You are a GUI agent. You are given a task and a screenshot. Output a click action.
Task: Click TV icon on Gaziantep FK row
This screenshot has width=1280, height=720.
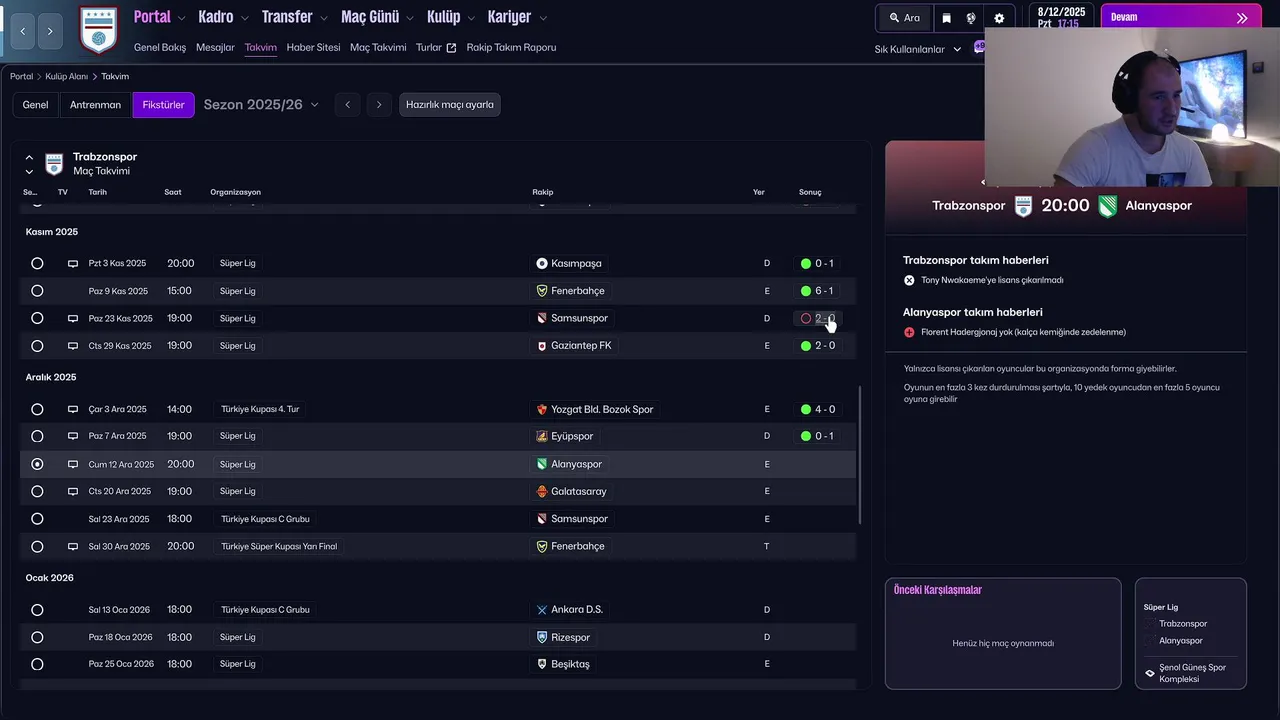pos(72,346)
